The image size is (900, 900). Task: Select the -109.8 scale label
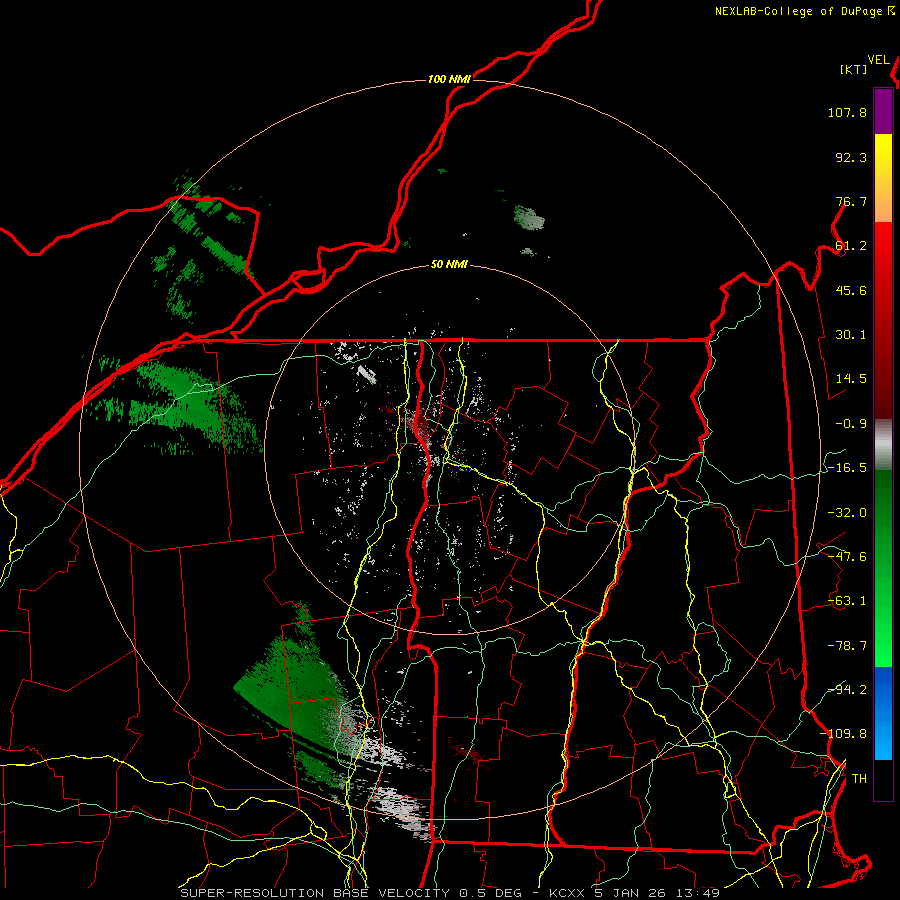tap(844, 734)
